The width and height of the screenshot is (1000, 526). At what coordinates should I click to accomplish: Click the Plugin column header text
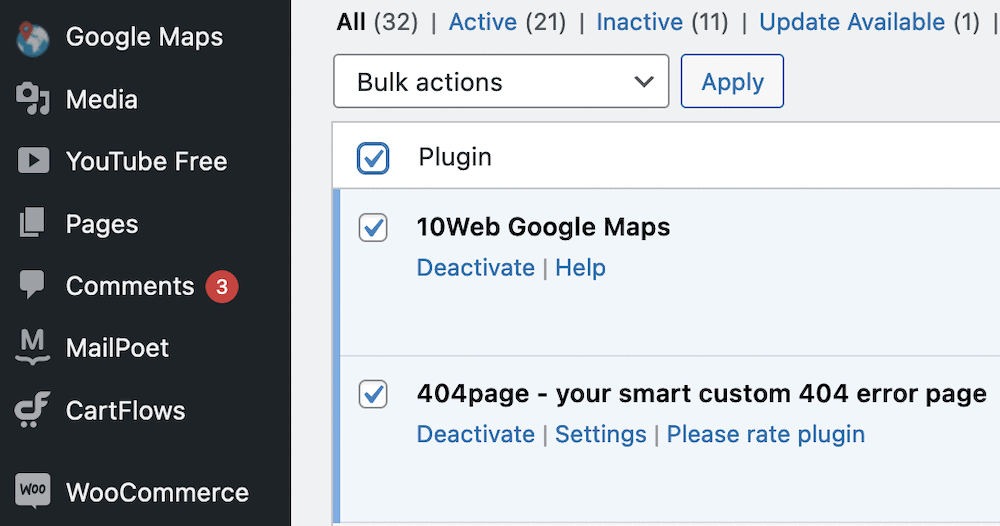(x=455, y=157)
